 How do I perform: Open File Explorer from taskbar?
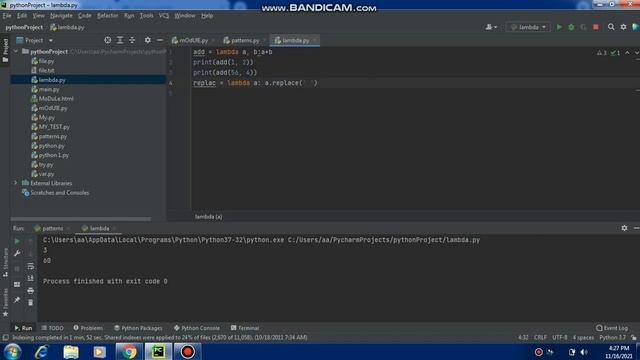71,351
